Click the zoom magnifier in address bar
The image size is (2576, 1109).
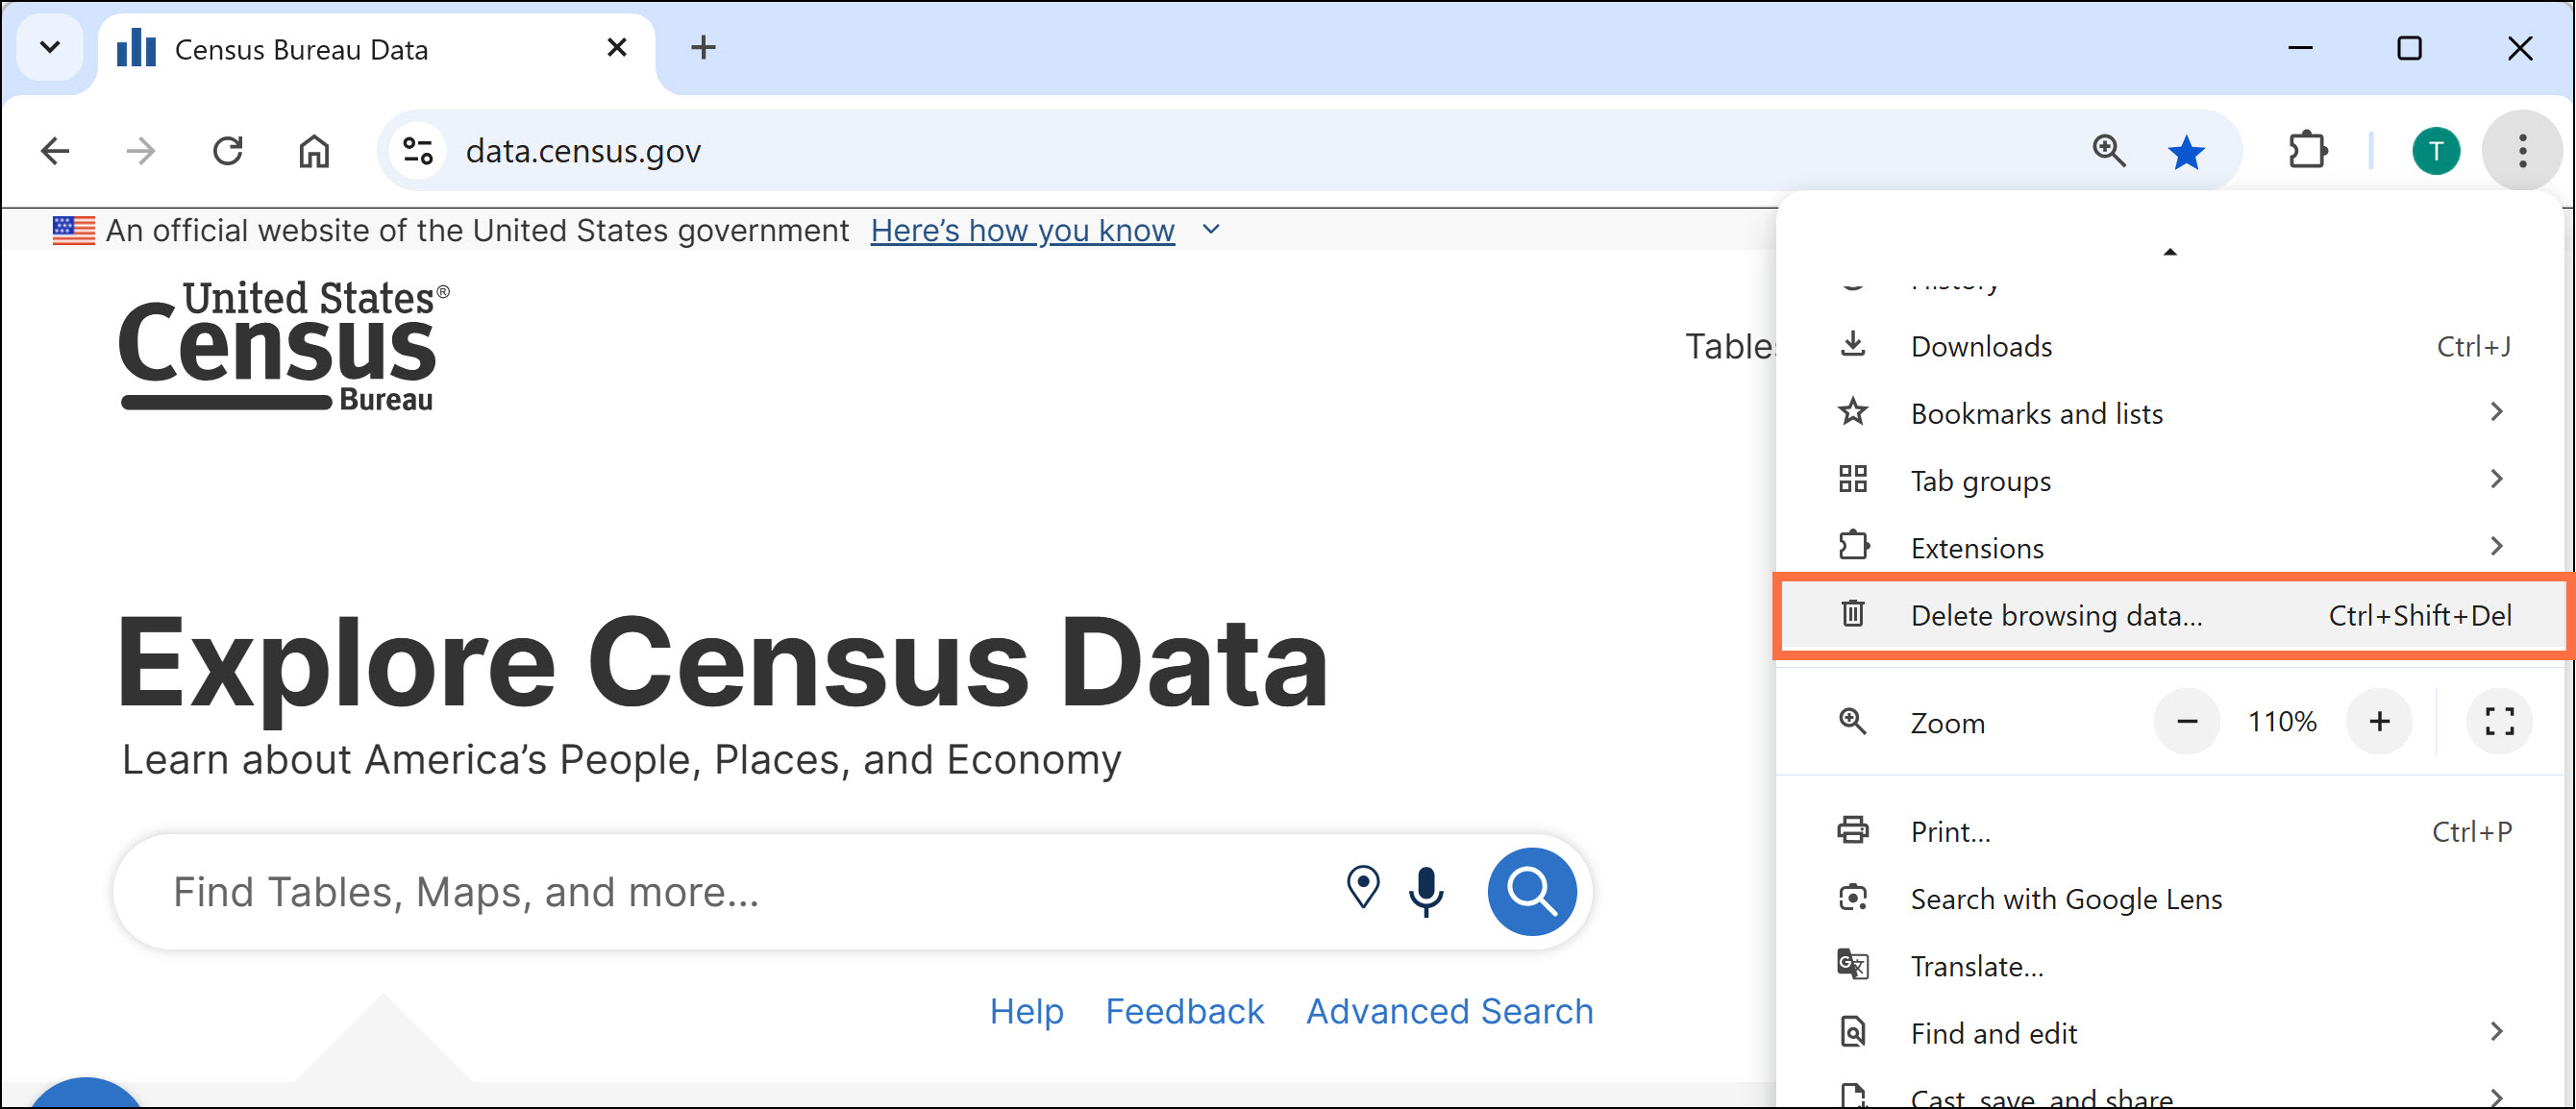click(2109, 151)
